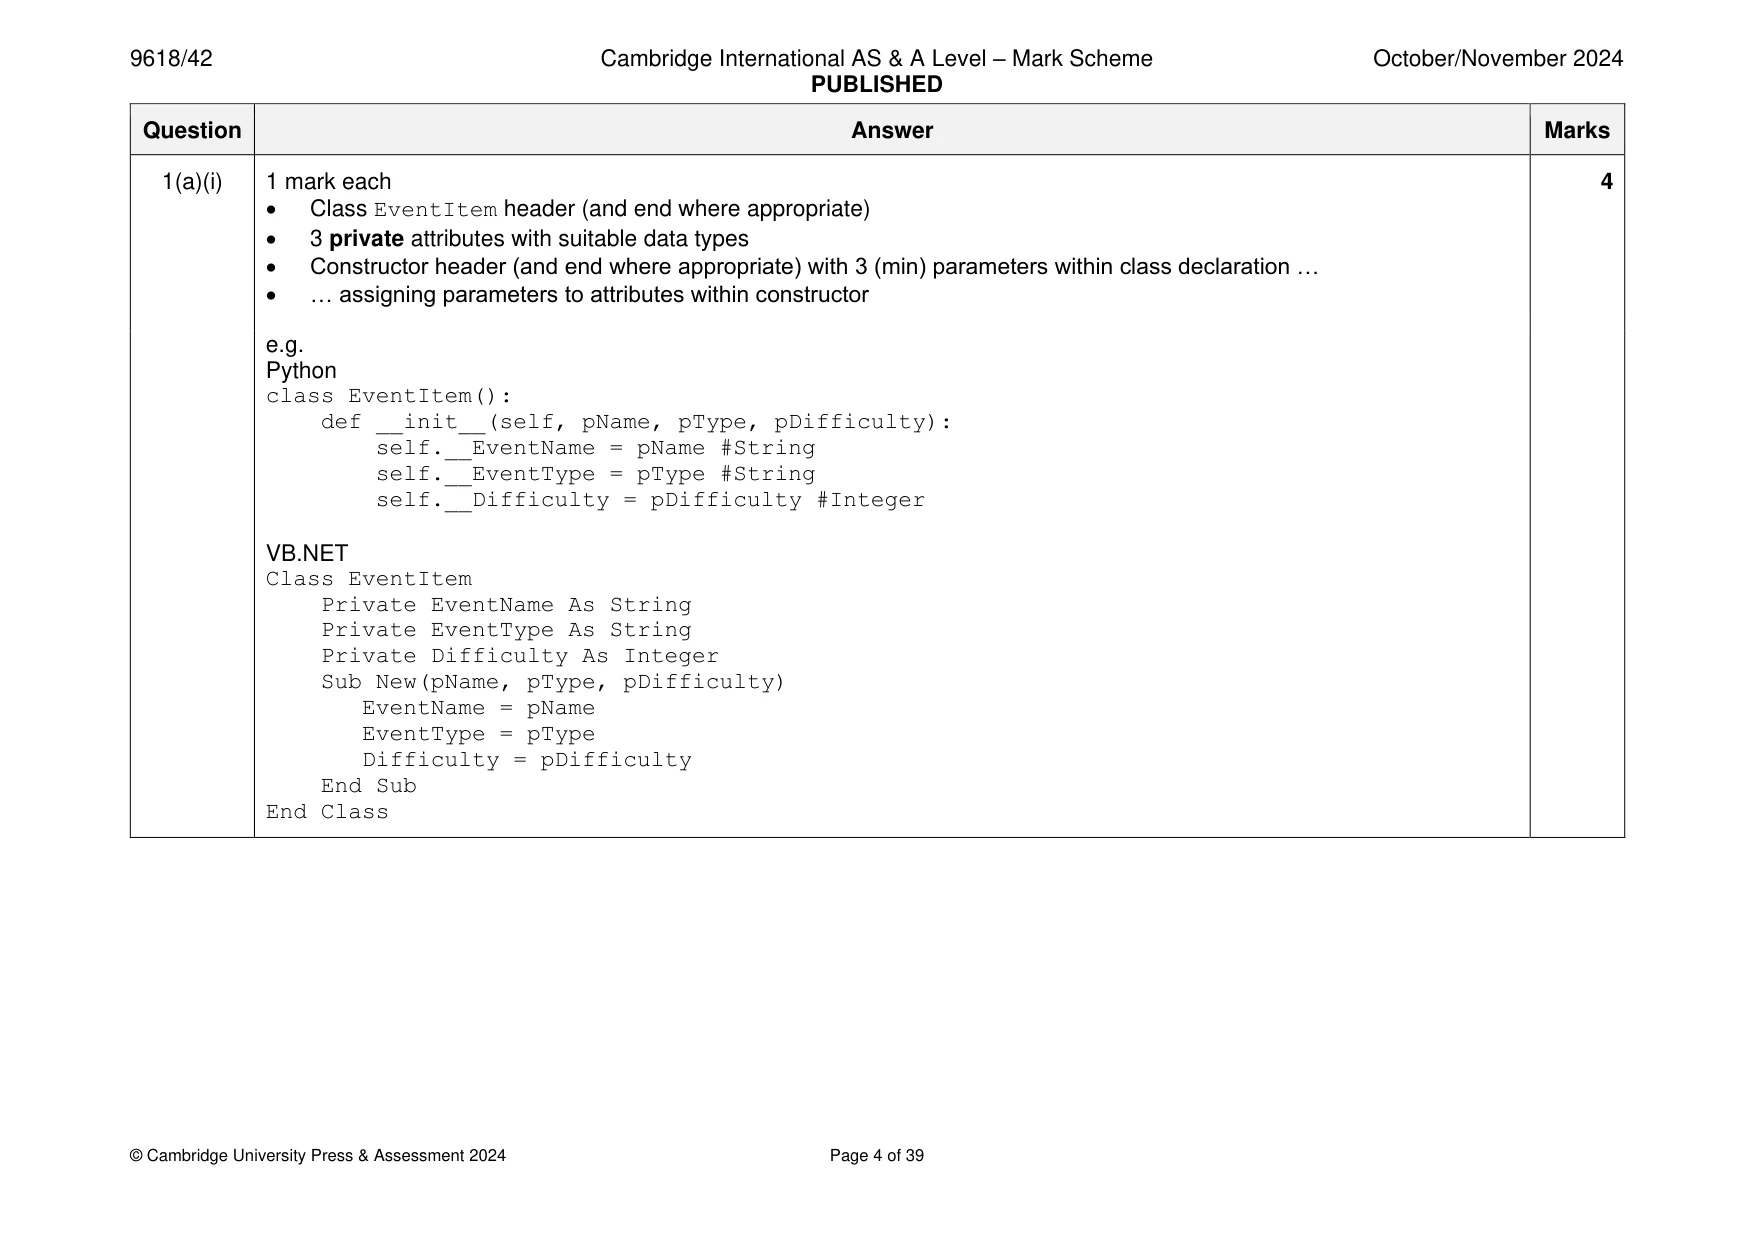Viewport: 1754px width, 1241px height.
Task: Click 'Private EventName As String' line
Action: point(506,605)
